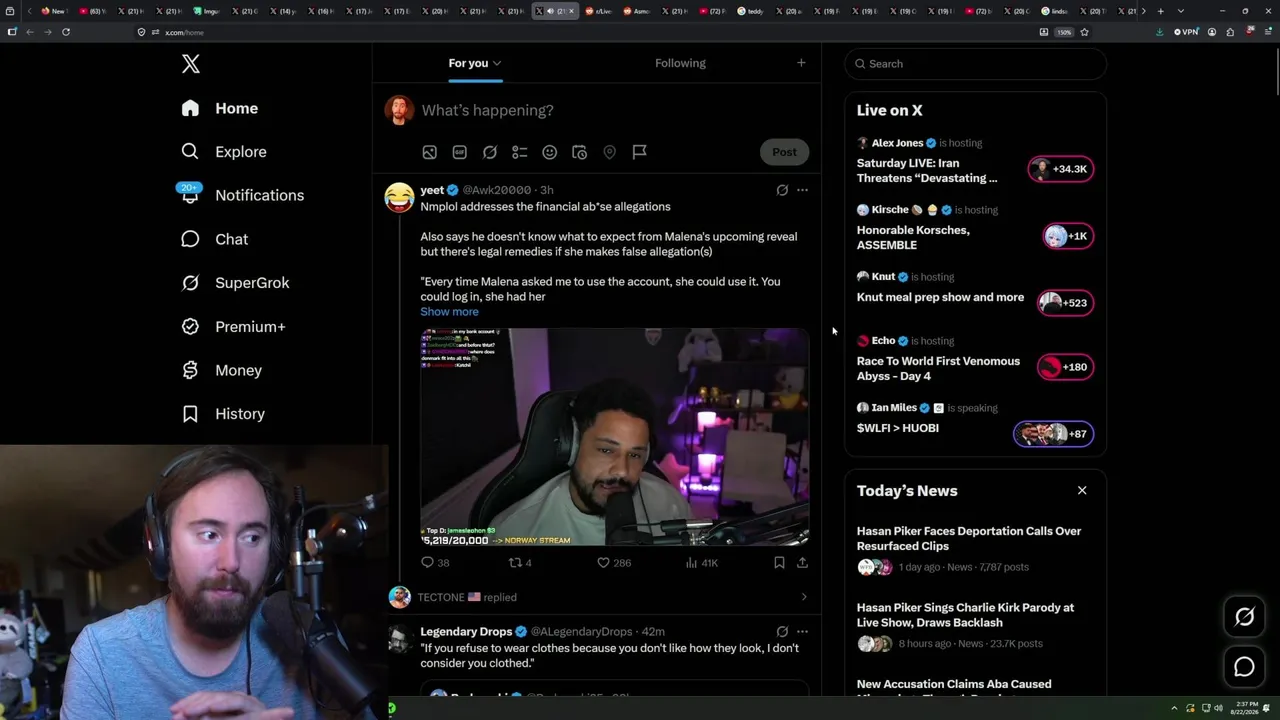Open yeet's profile avatar
The height and width of the screenshot is (720, 1280).
click(x=399, y=197)
